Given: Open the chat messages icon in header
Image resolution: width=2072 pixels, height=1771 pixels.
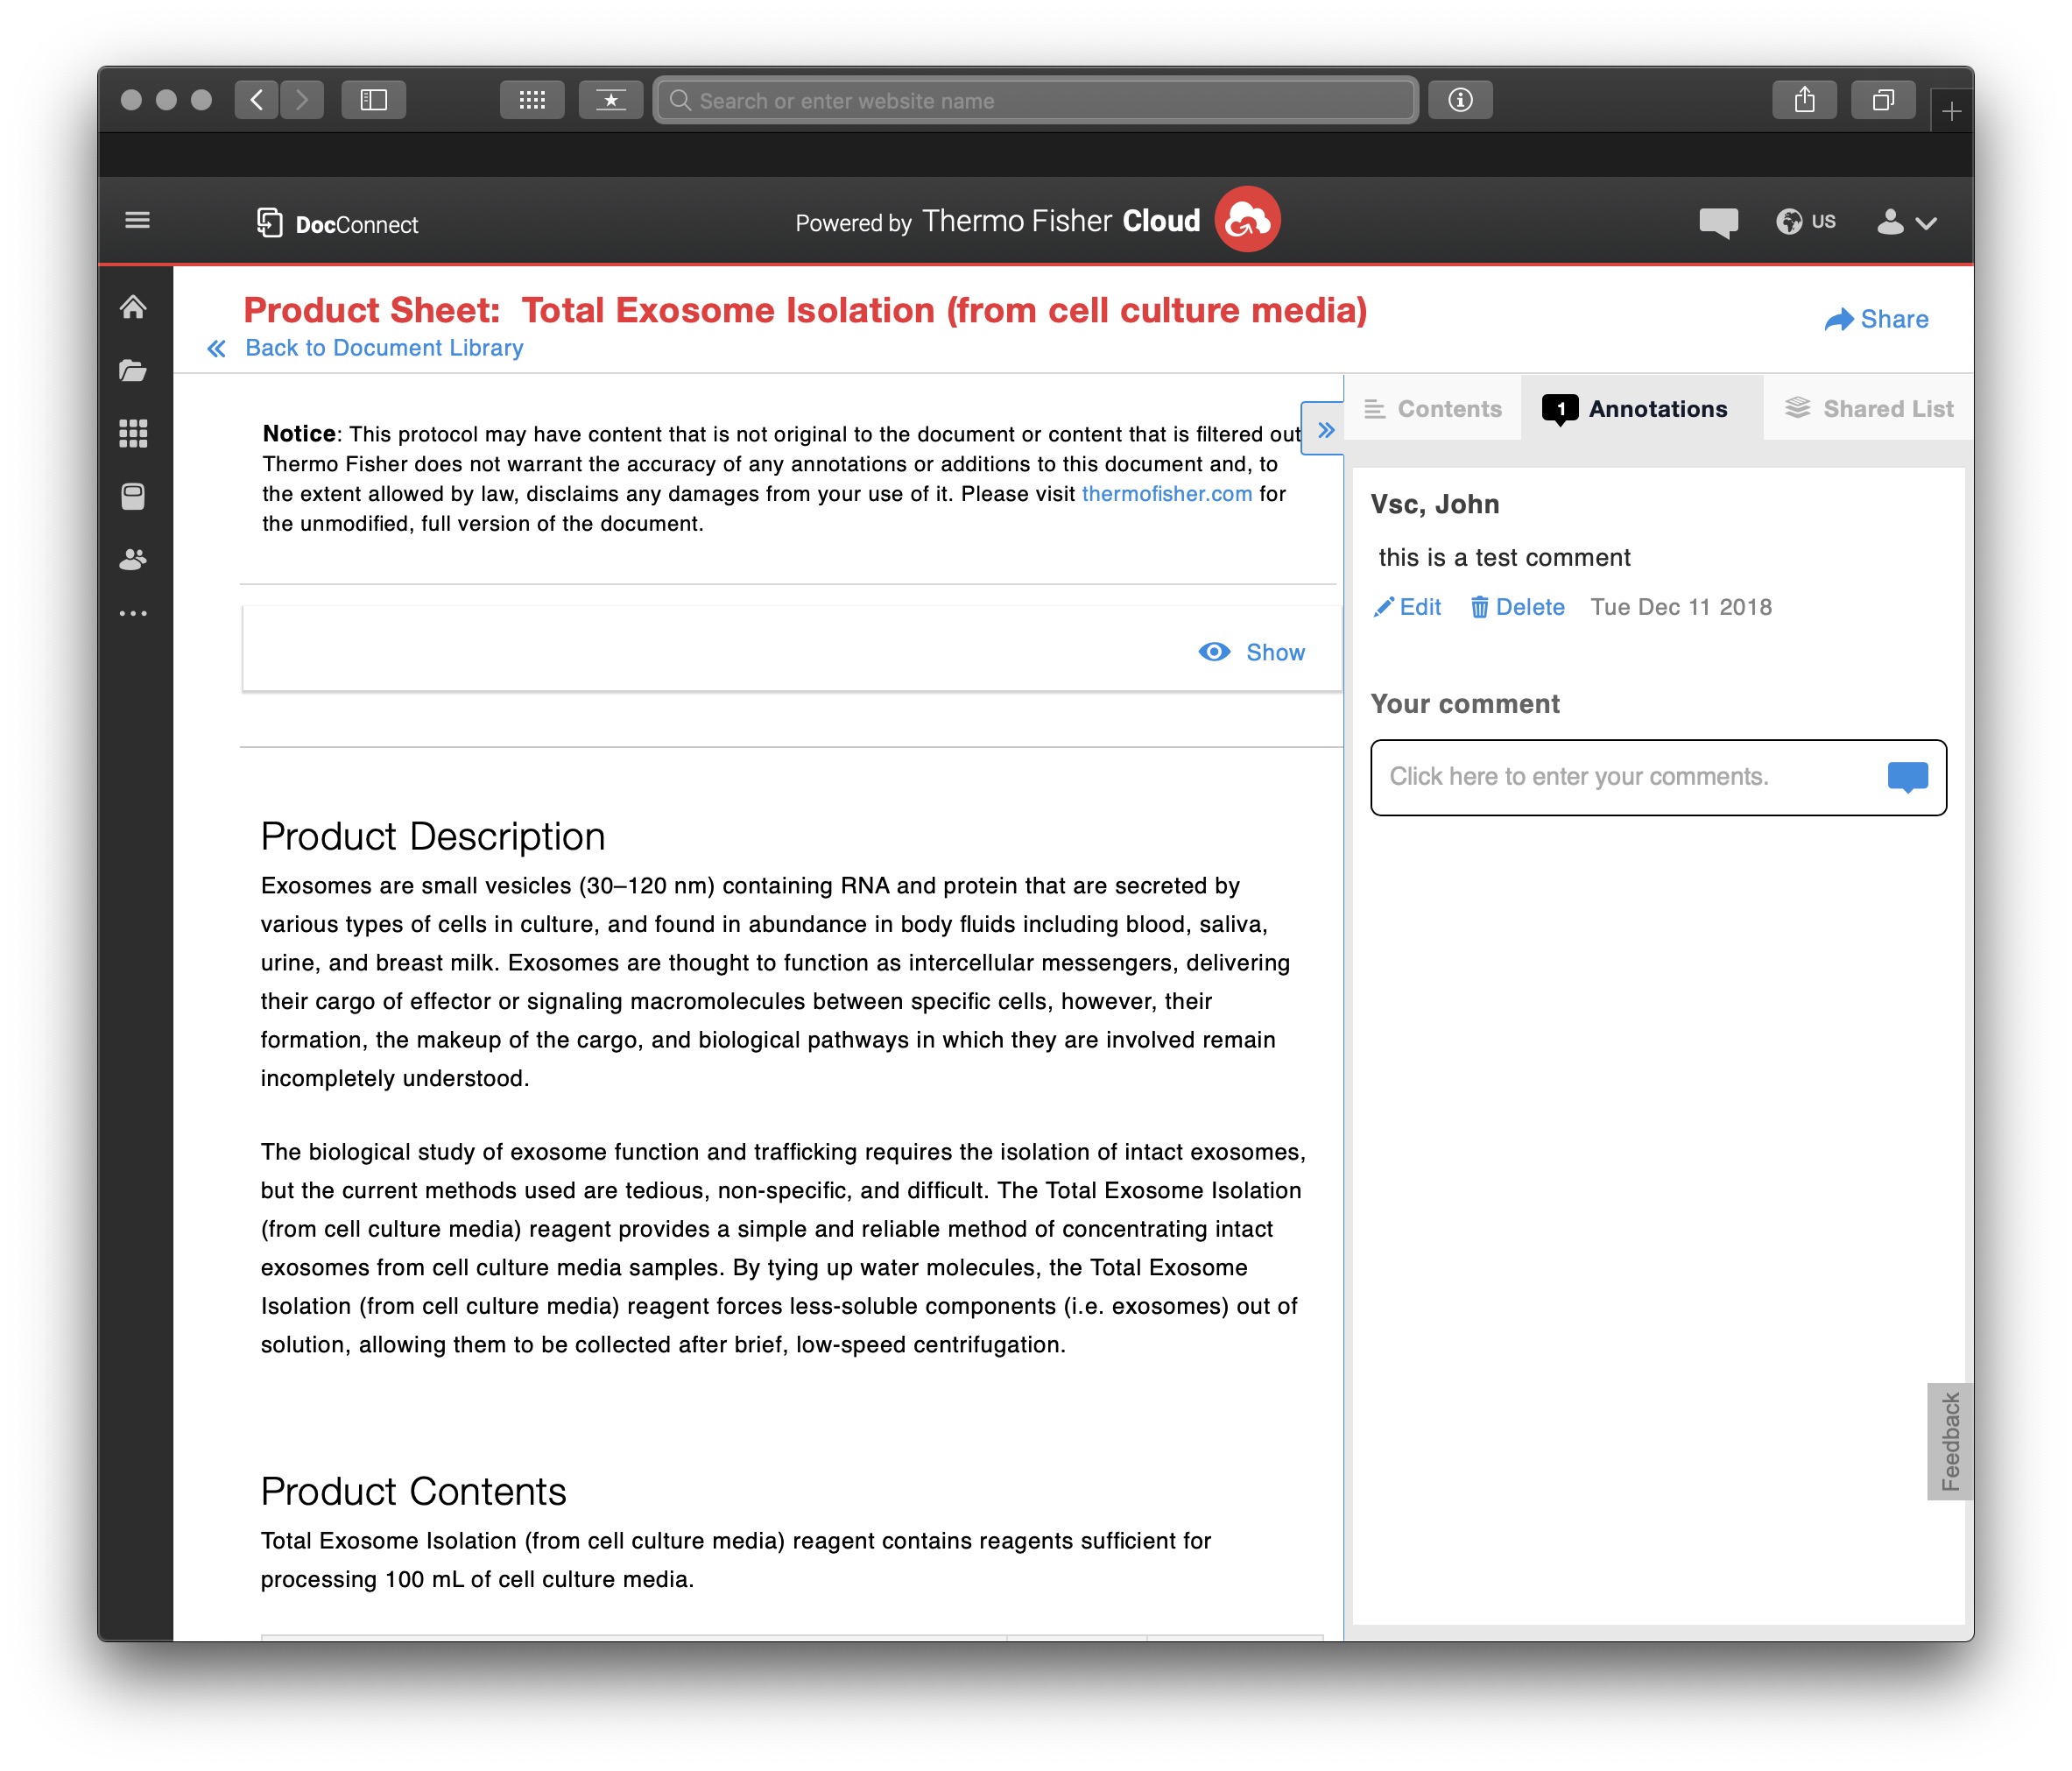Looking at the screenshot, I should point(1717,222).
